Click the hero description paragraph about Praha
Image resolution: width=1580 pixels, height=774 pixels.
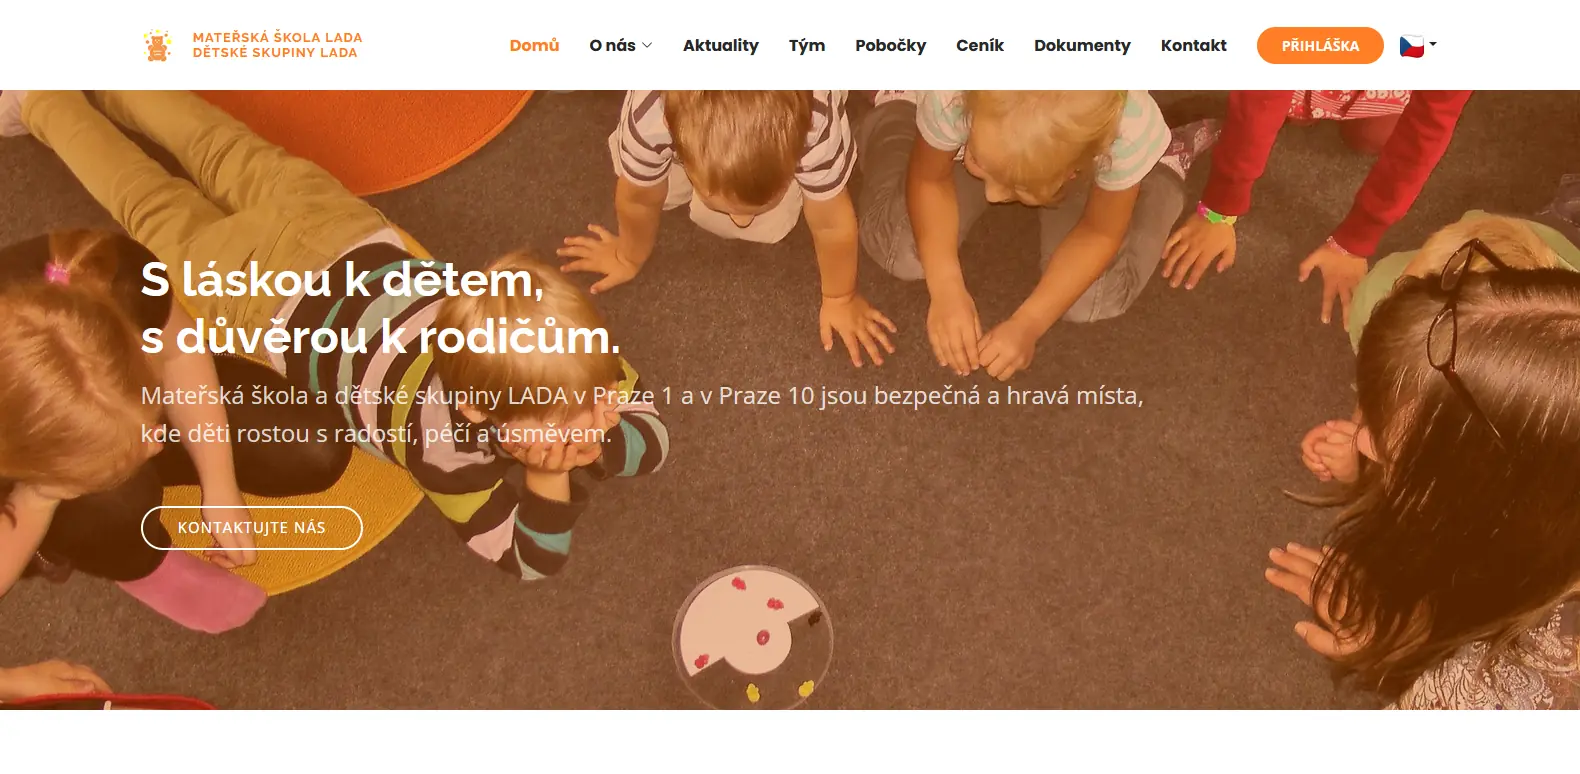(641, 414)
